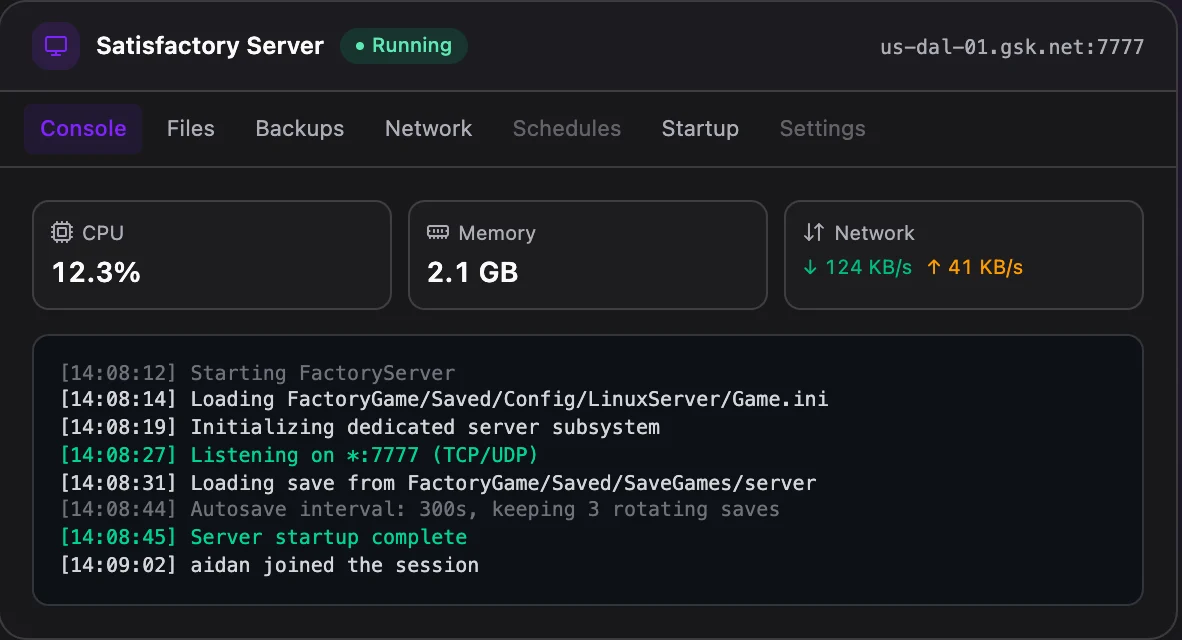Click the orange upload arrow icon
Image resolution: width=1182 pixels, height=640 pixels.
pos(933,268)
